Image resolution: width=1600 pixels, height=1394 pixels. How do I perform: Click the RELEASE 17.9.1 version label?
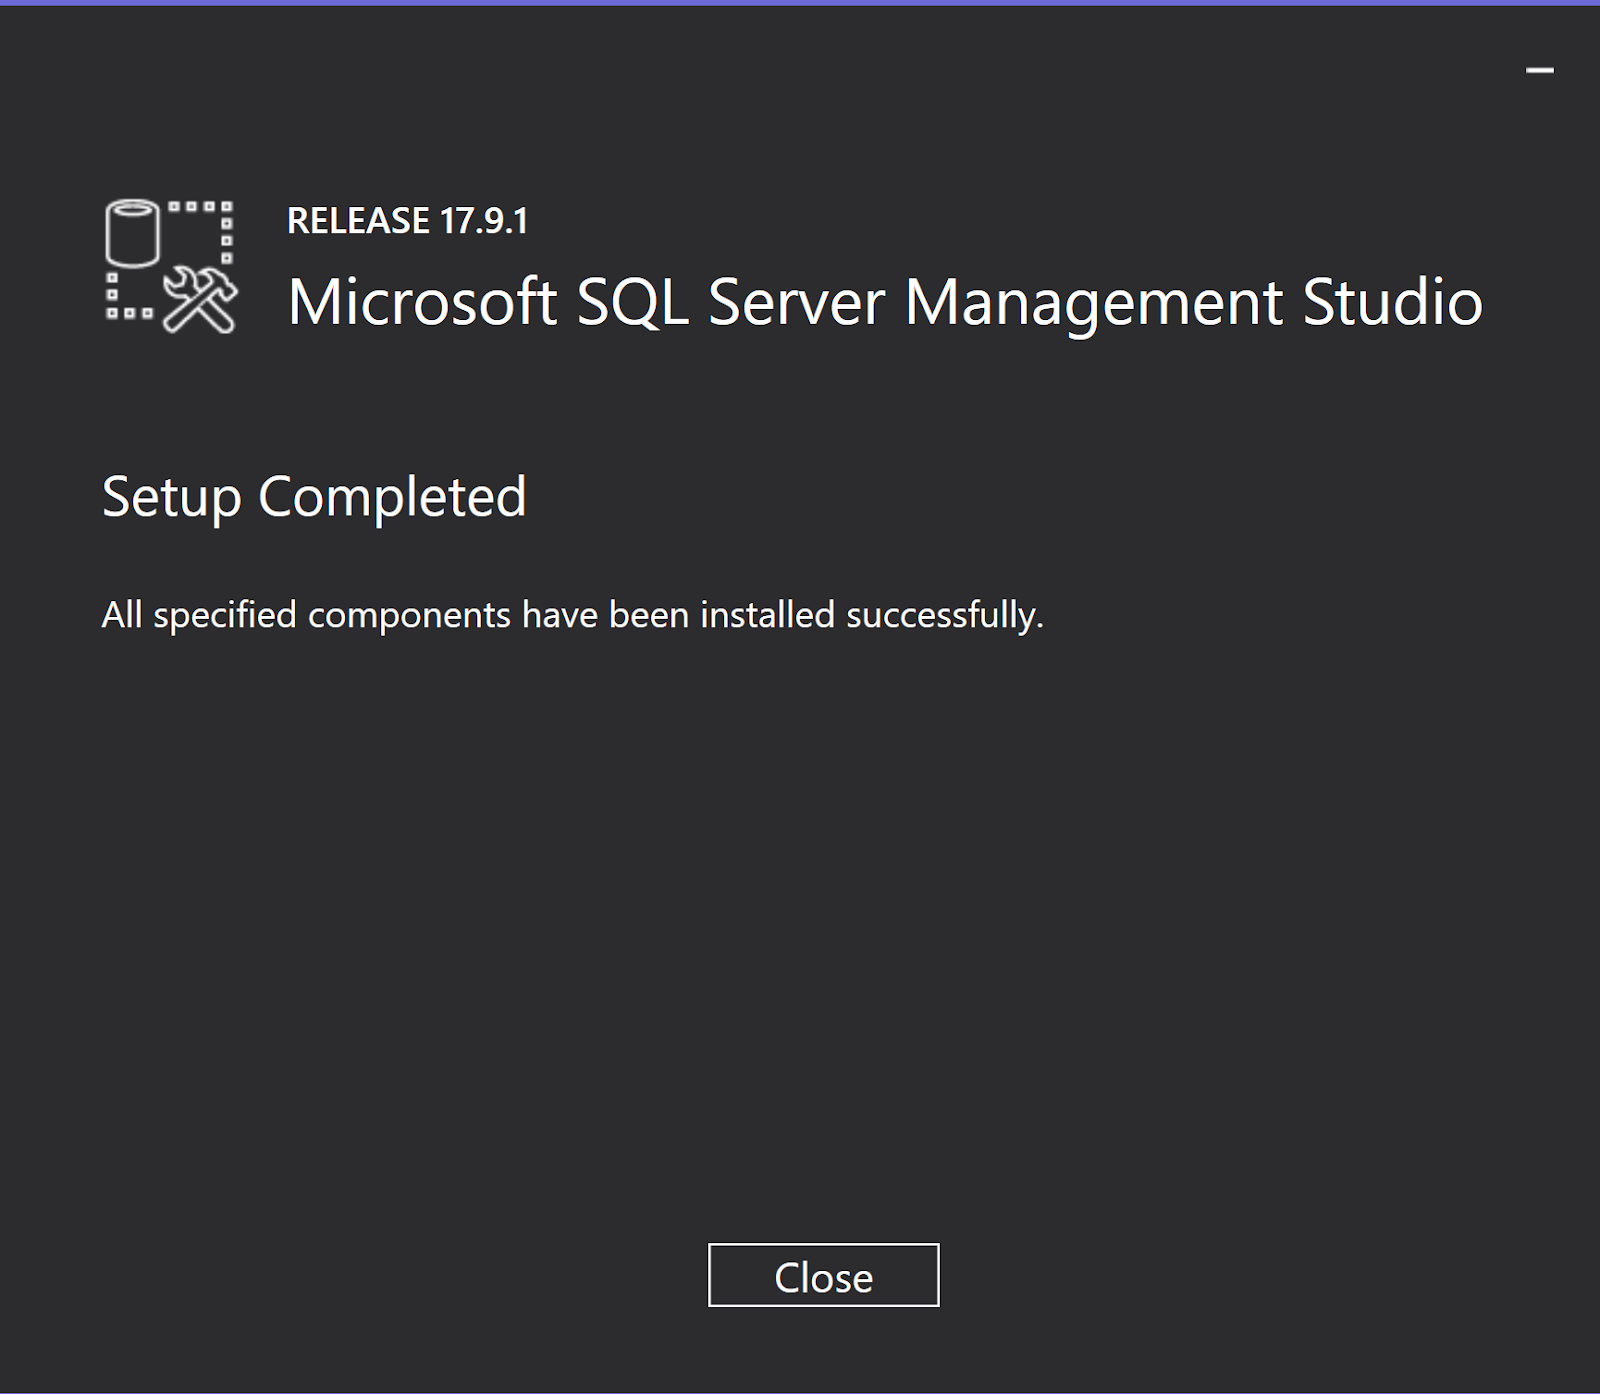pyautogui.click(x=407, y=221)
